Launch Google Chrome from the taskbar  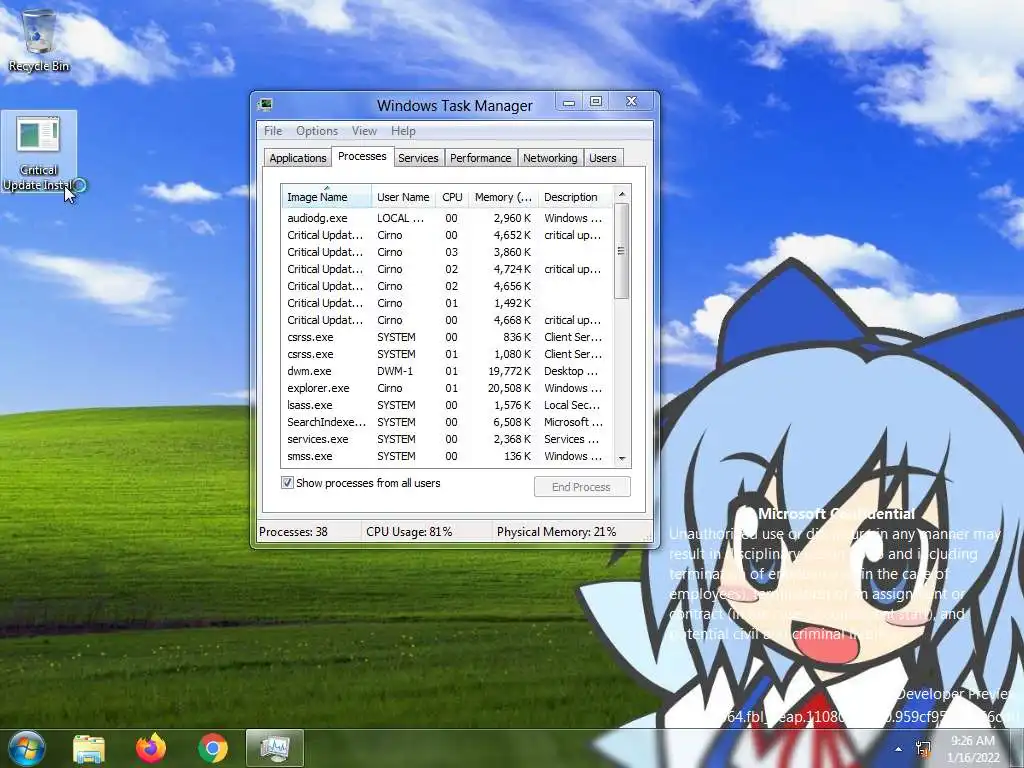pyautogui.click(x=213, y=748)
